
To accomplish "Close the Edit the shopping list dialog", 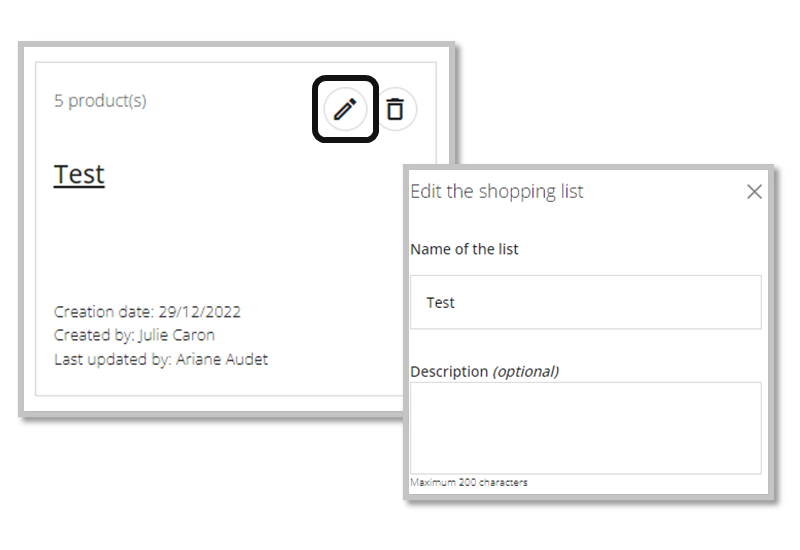I will point(754,191).
